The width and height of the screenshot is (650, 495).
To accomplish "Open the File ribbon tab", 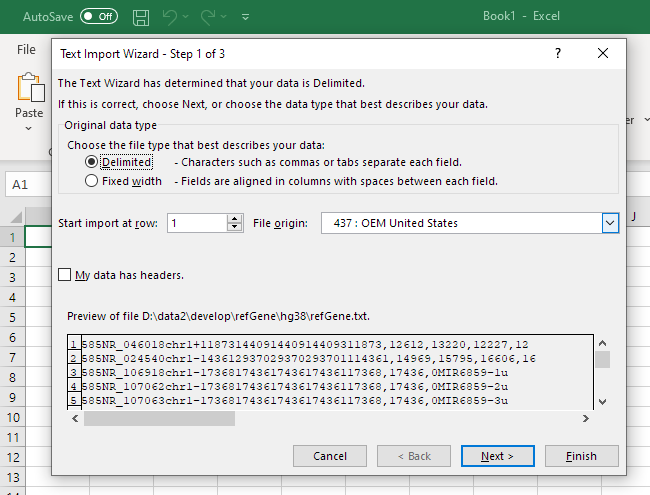I will click(26, 49).
